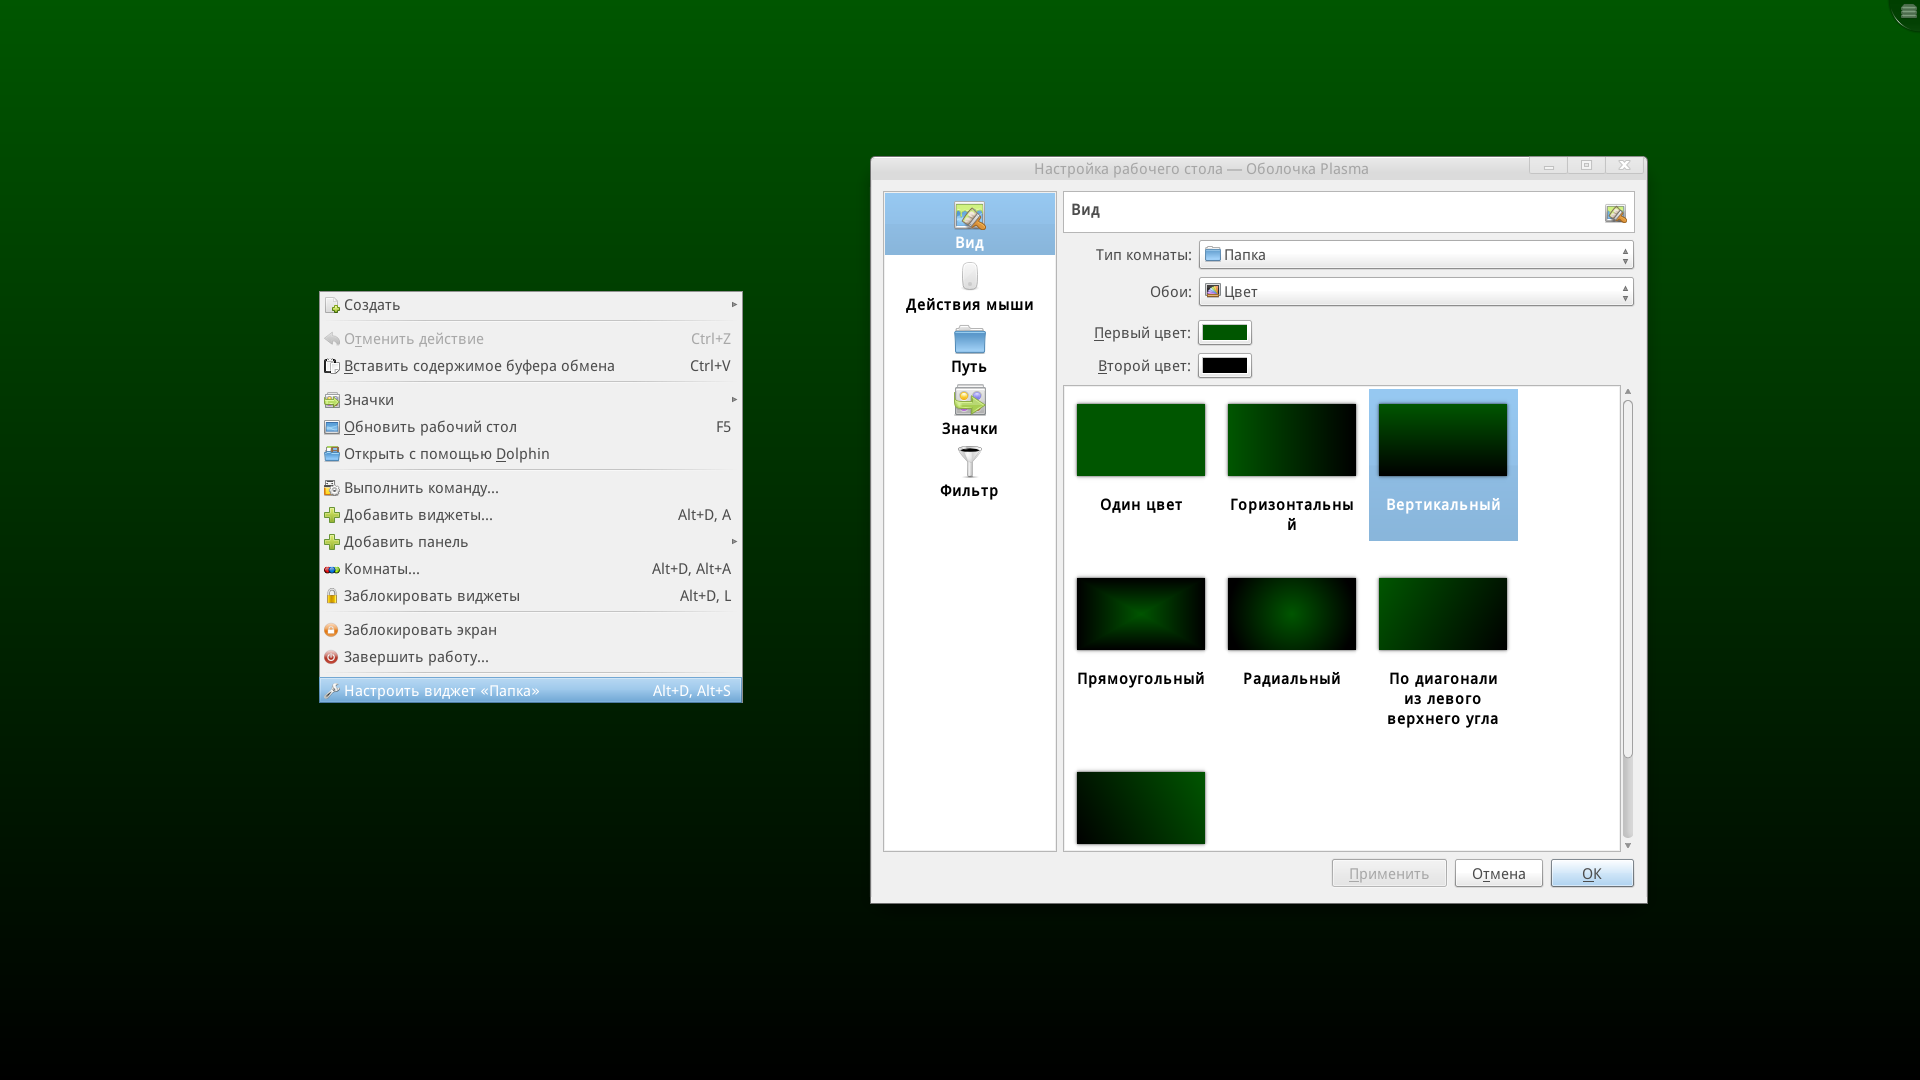1920x1080 pixels.
Task: Open the Вид settings page icon
Action: 969,216
